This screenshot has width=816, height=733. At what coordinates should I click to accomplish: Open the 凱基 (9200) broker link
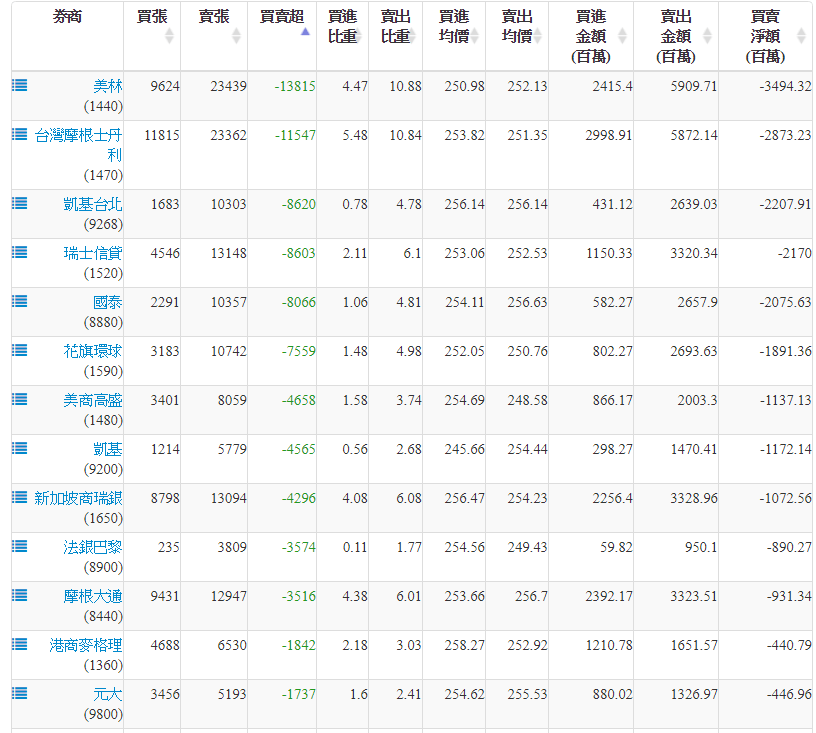click(x=107, y=449)
